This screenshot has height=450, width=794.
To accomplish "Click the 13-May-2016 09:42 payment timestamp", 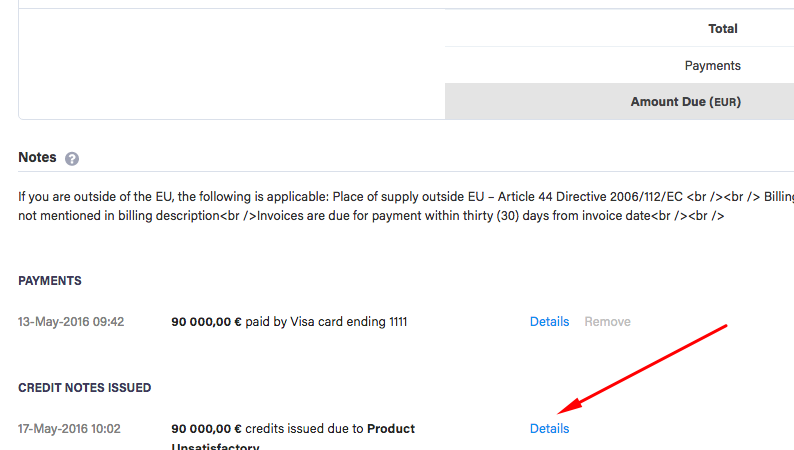I will [71, 321].
